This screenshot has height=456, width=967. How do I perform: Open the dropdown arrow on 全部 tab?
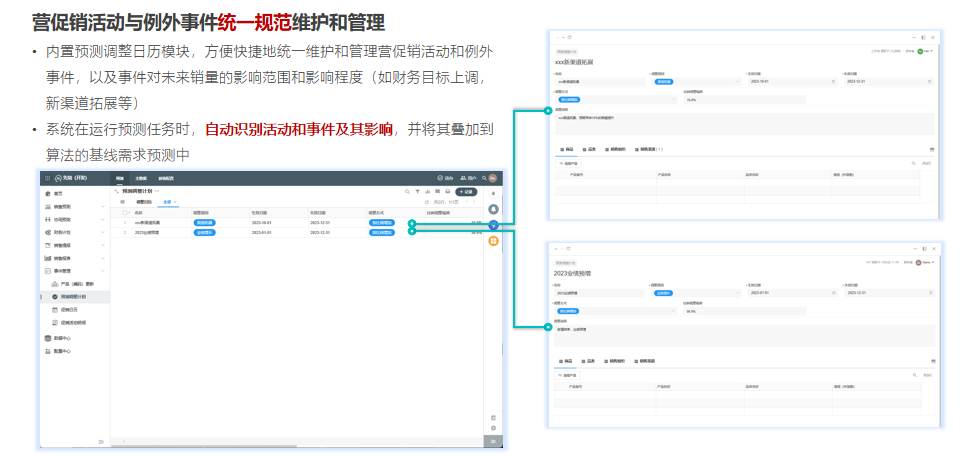[175, 202]
